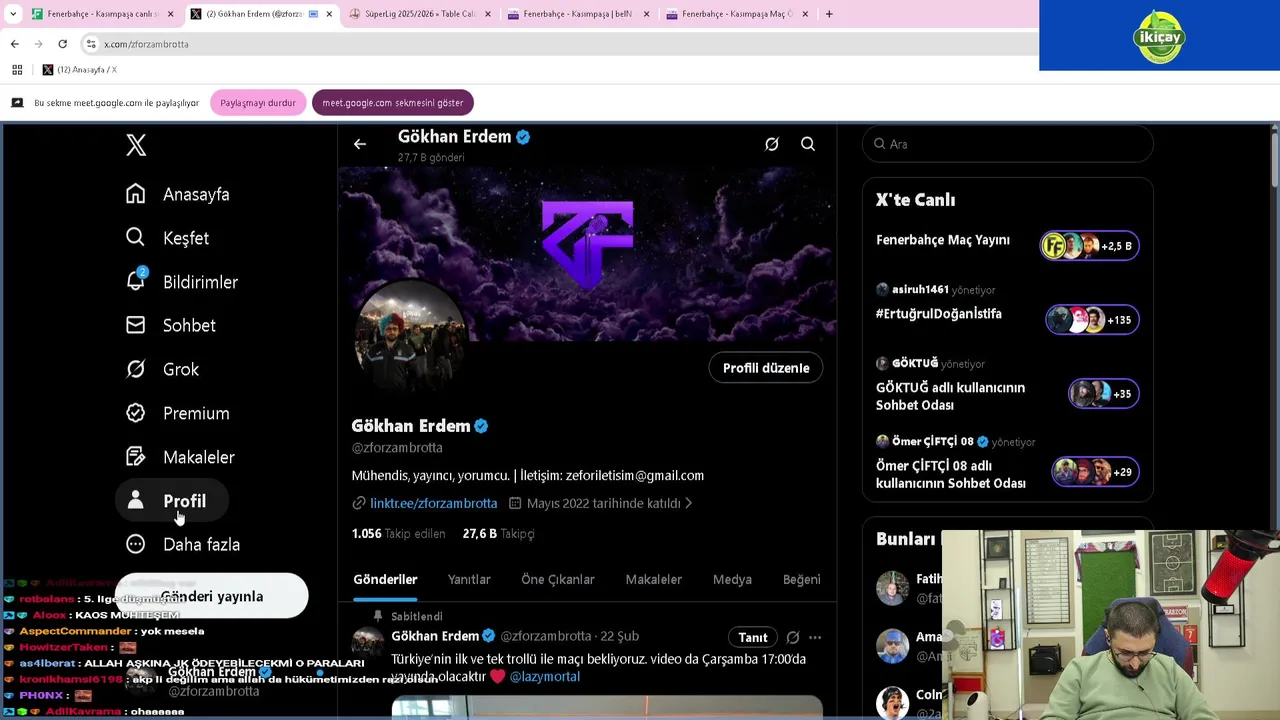1280x720 pixels.
Task: Open a new browser tab
Action: [829, 14]
